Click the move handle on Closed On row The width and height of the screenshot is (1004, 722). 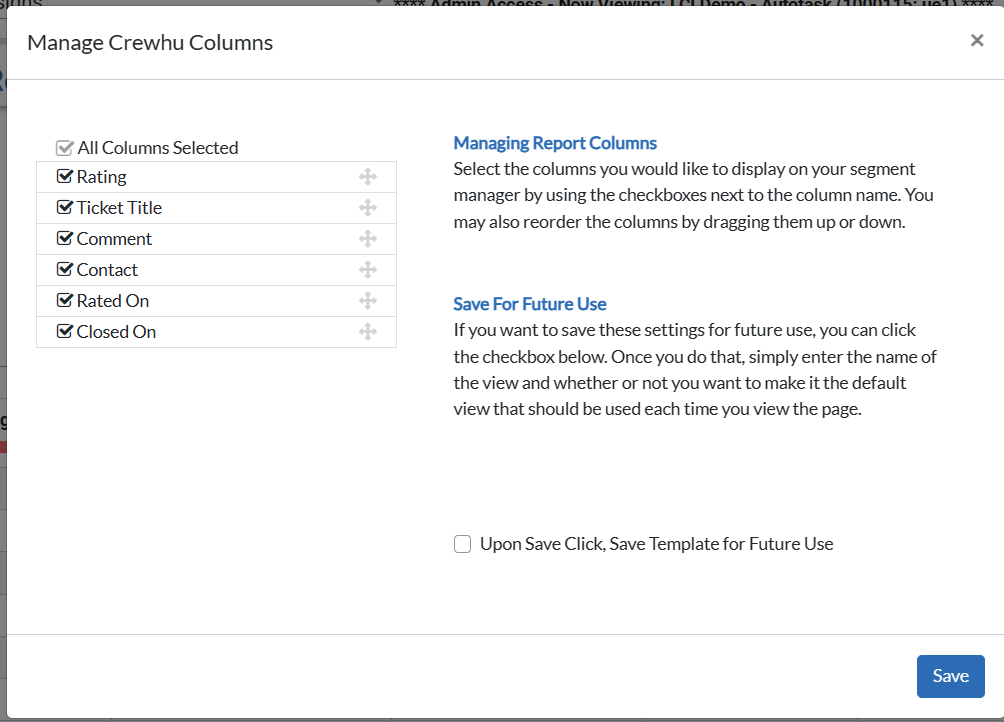pos(368,332)
